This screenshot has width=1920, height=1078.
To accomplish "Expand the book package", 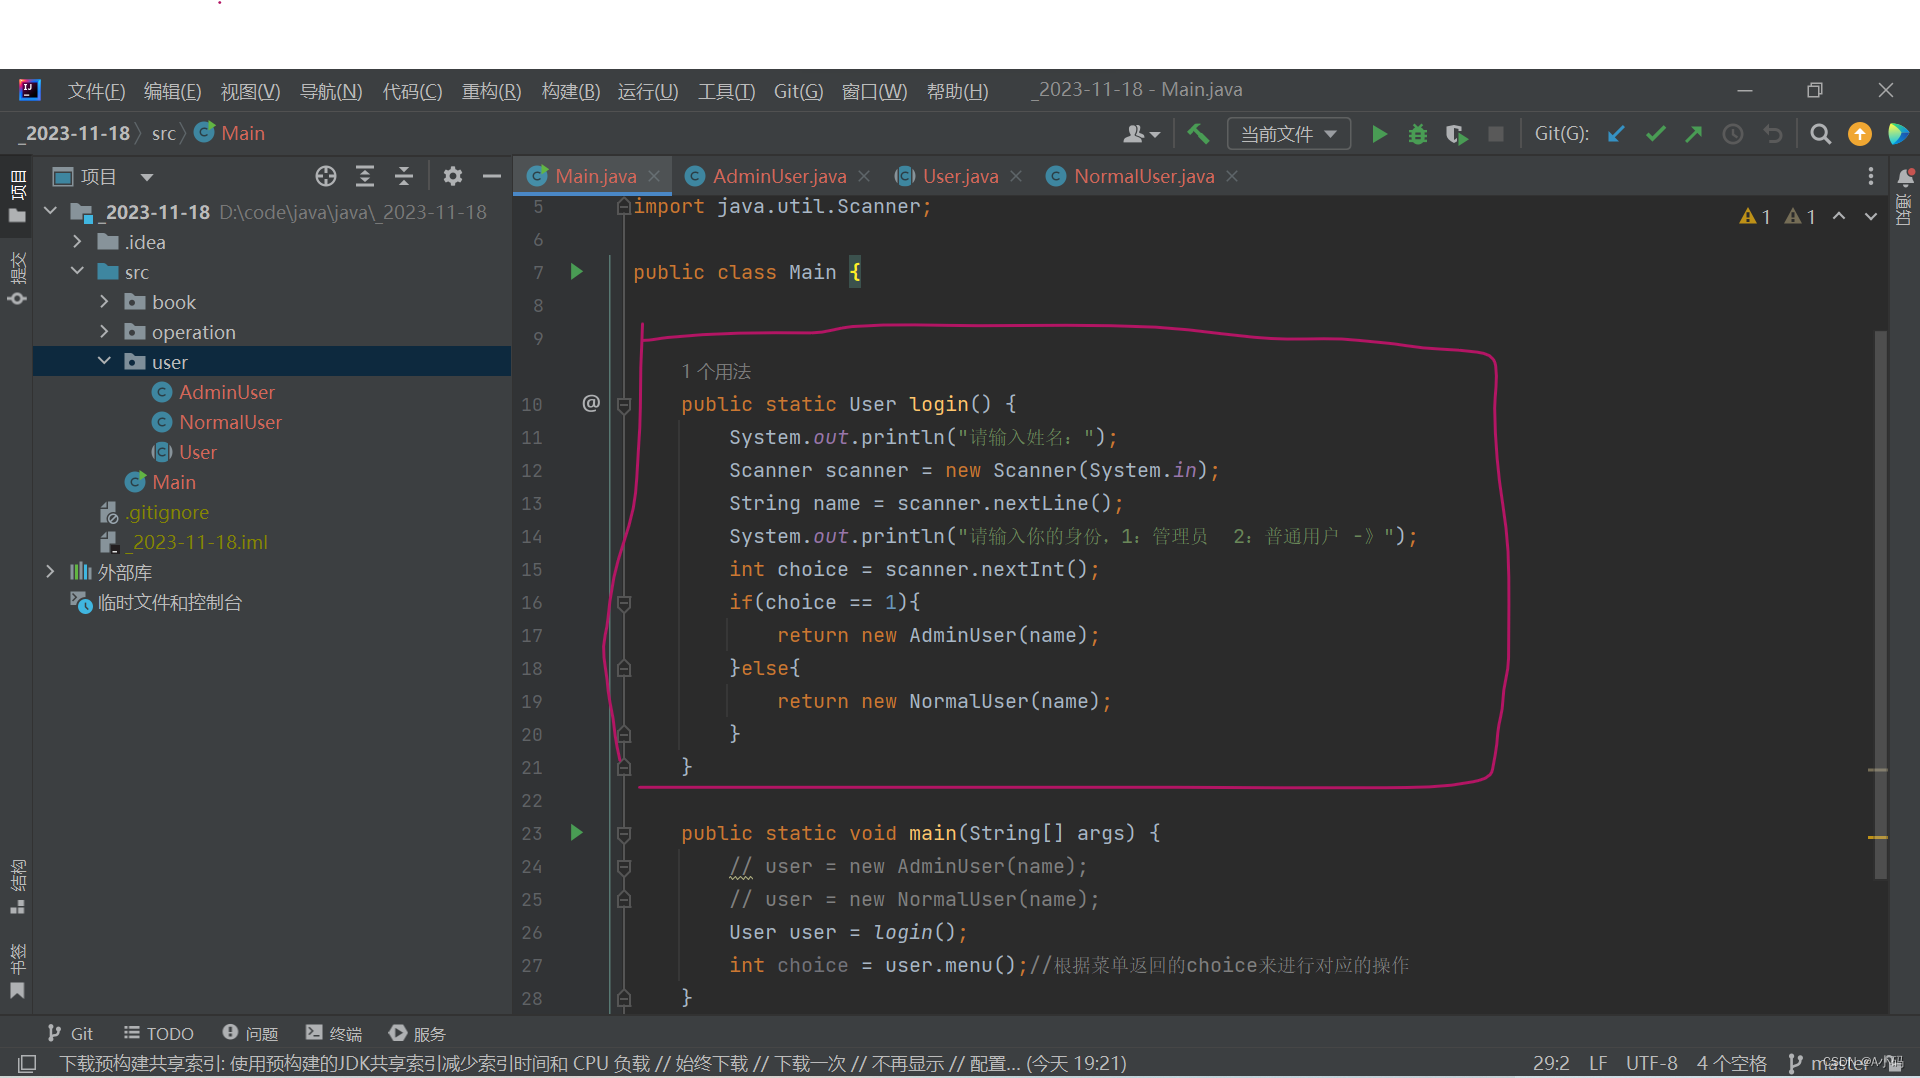I will tap(104, 301).
